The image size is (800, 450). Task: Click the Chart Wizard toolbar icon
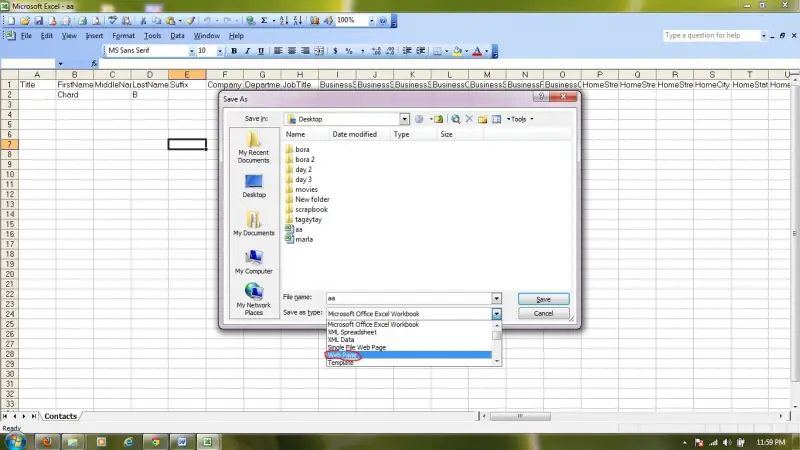pyautogui.click(x=315, y=20)
